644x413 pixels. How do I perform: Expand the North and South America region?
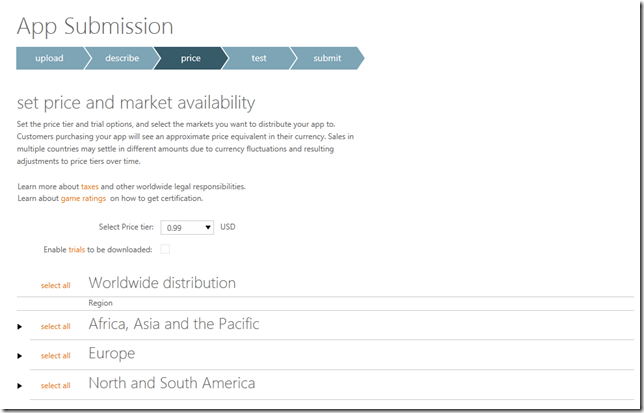point(19,386)
